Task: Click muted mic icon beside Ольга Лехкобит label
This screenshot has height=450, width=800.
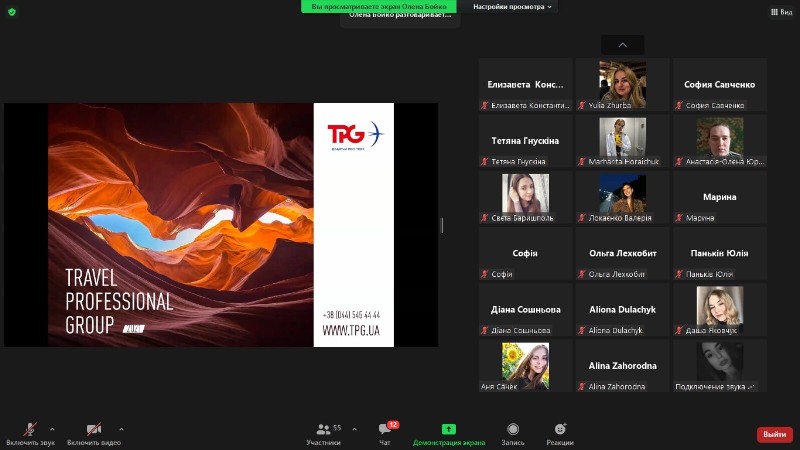Action: 582,274
